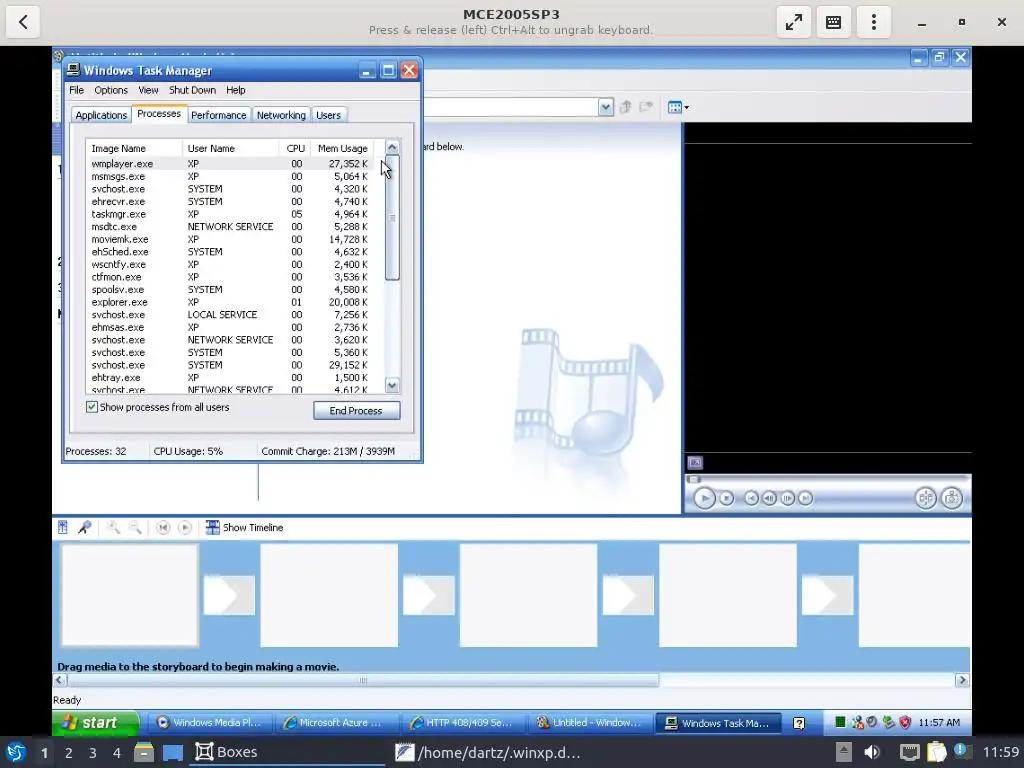Click Up One Level icon in Movie Maker toolbar
This screenshot has width=1024, height=768.
point(625,107)
